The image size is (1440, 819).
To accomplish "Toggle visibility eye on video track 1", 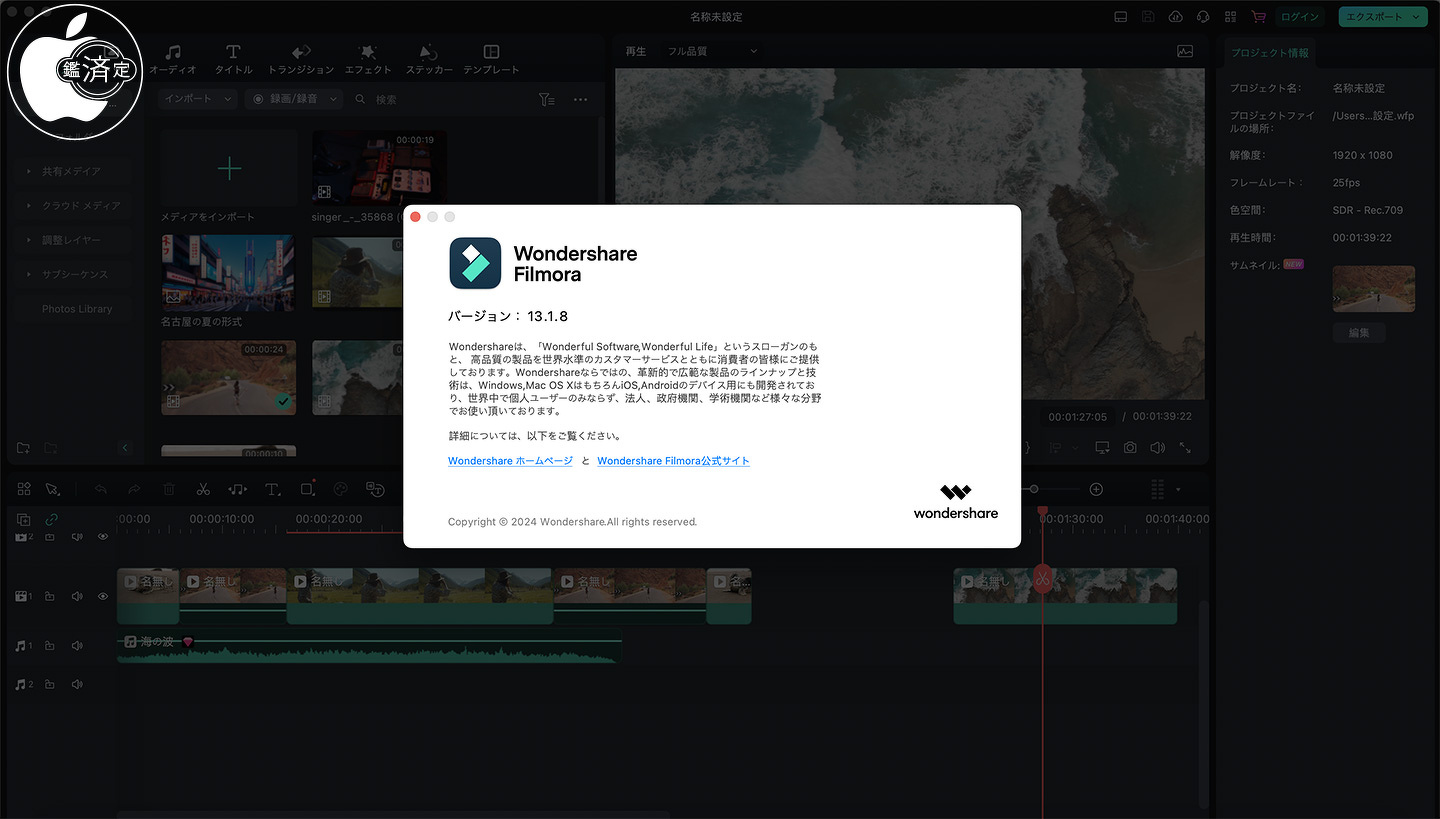I will [x=103, y=596].
